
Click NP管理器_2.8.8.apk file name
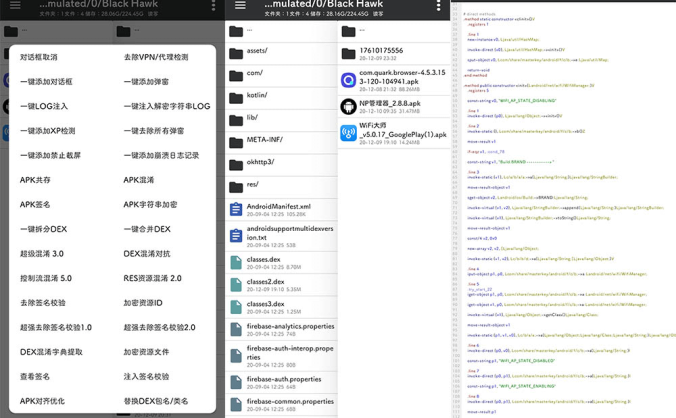[x=390, y=103]
